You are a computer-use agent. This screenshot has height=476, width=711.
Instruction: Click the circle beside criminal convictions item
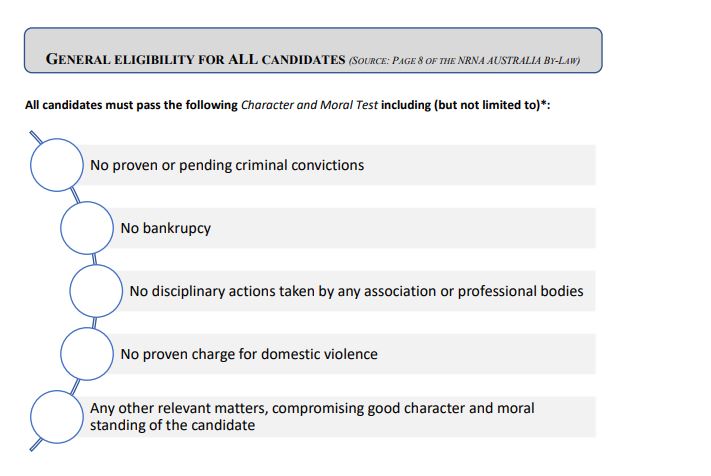pos(57,165)
